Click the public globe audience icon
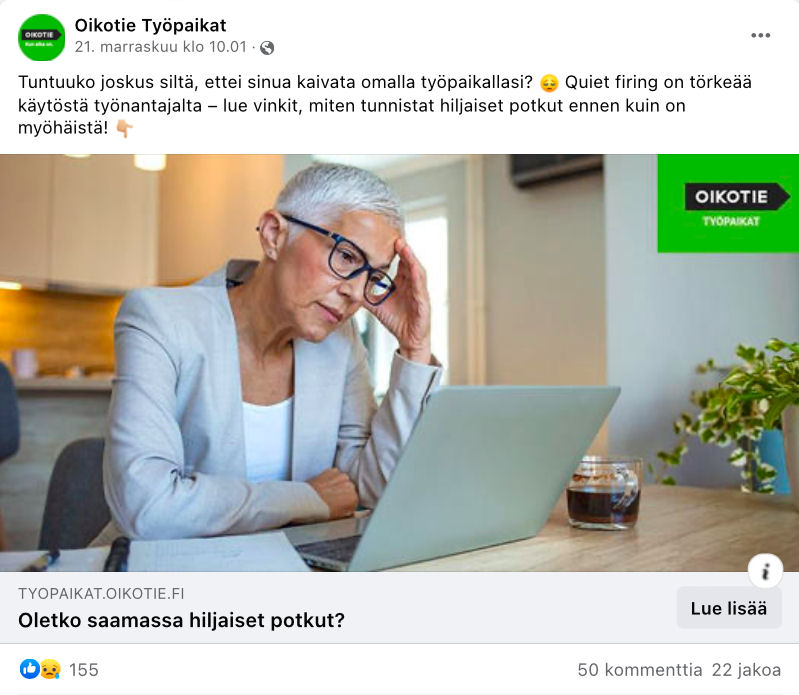This screenshot has width=799, height=695. coord(267,48)
